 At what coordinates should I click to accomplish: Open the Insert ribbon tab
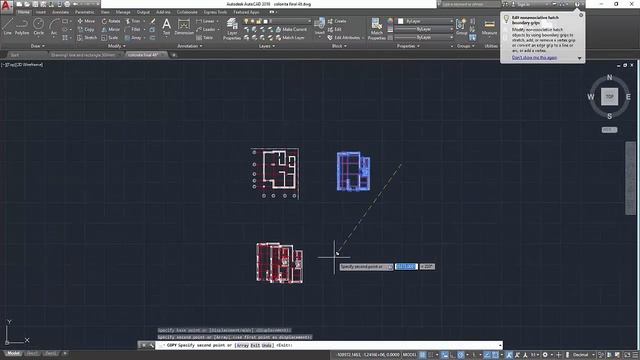(41, 12)
